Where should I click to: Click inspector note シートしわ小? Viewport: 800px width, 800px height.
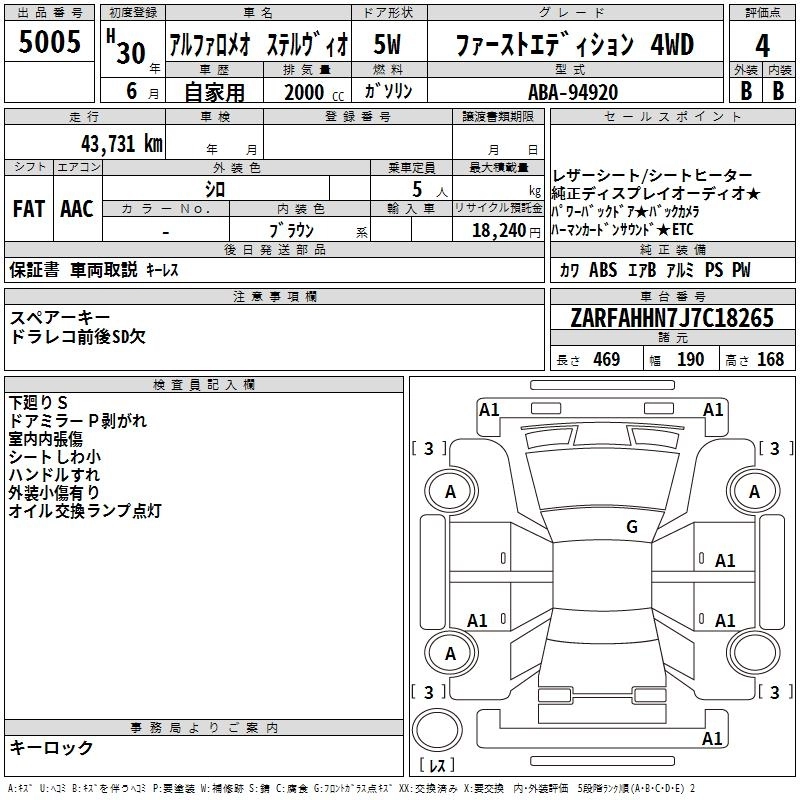[x=55, y=457]
